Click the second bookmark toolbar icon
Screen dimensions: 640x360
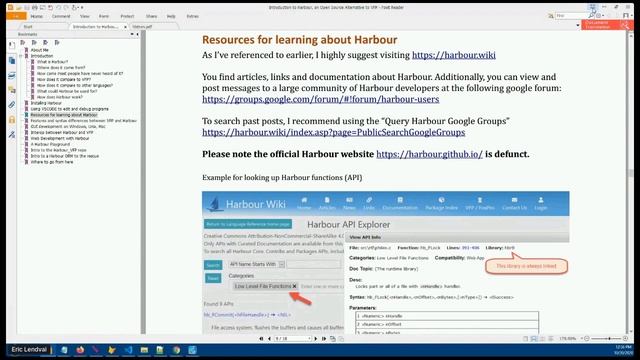click(34, 42)
